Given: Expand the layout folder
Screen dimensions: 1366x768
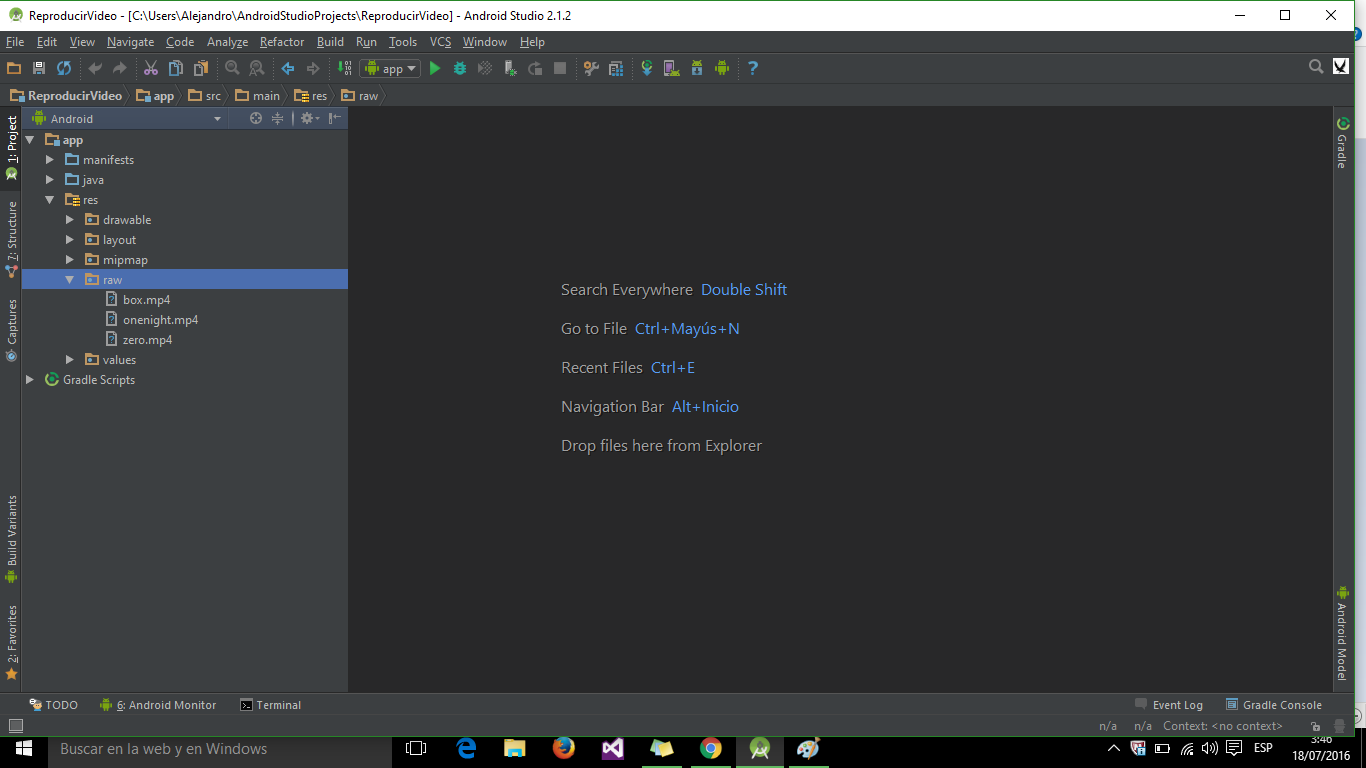Looking at the screenshot, I should point(70,240).
